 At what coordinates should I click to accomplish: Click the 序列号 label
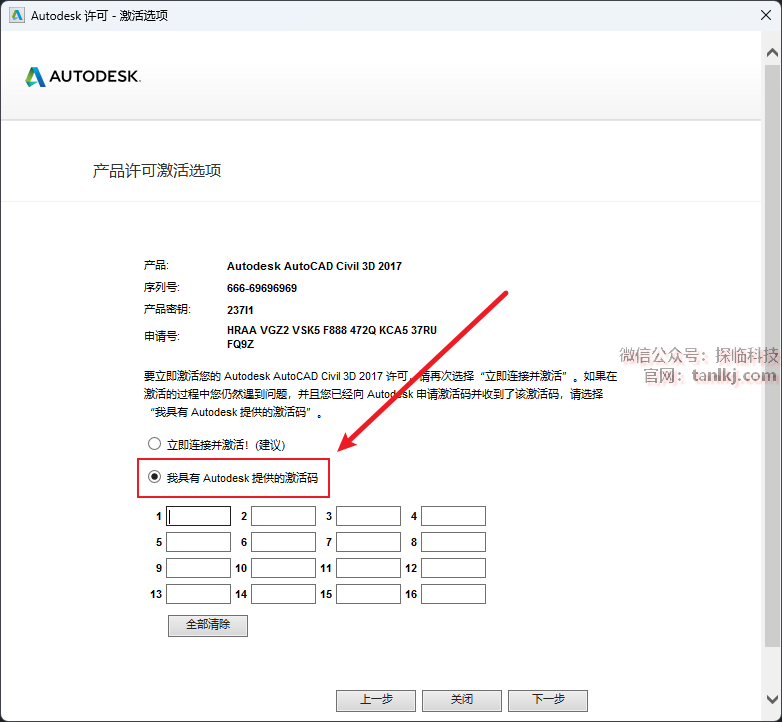(162, 288)
